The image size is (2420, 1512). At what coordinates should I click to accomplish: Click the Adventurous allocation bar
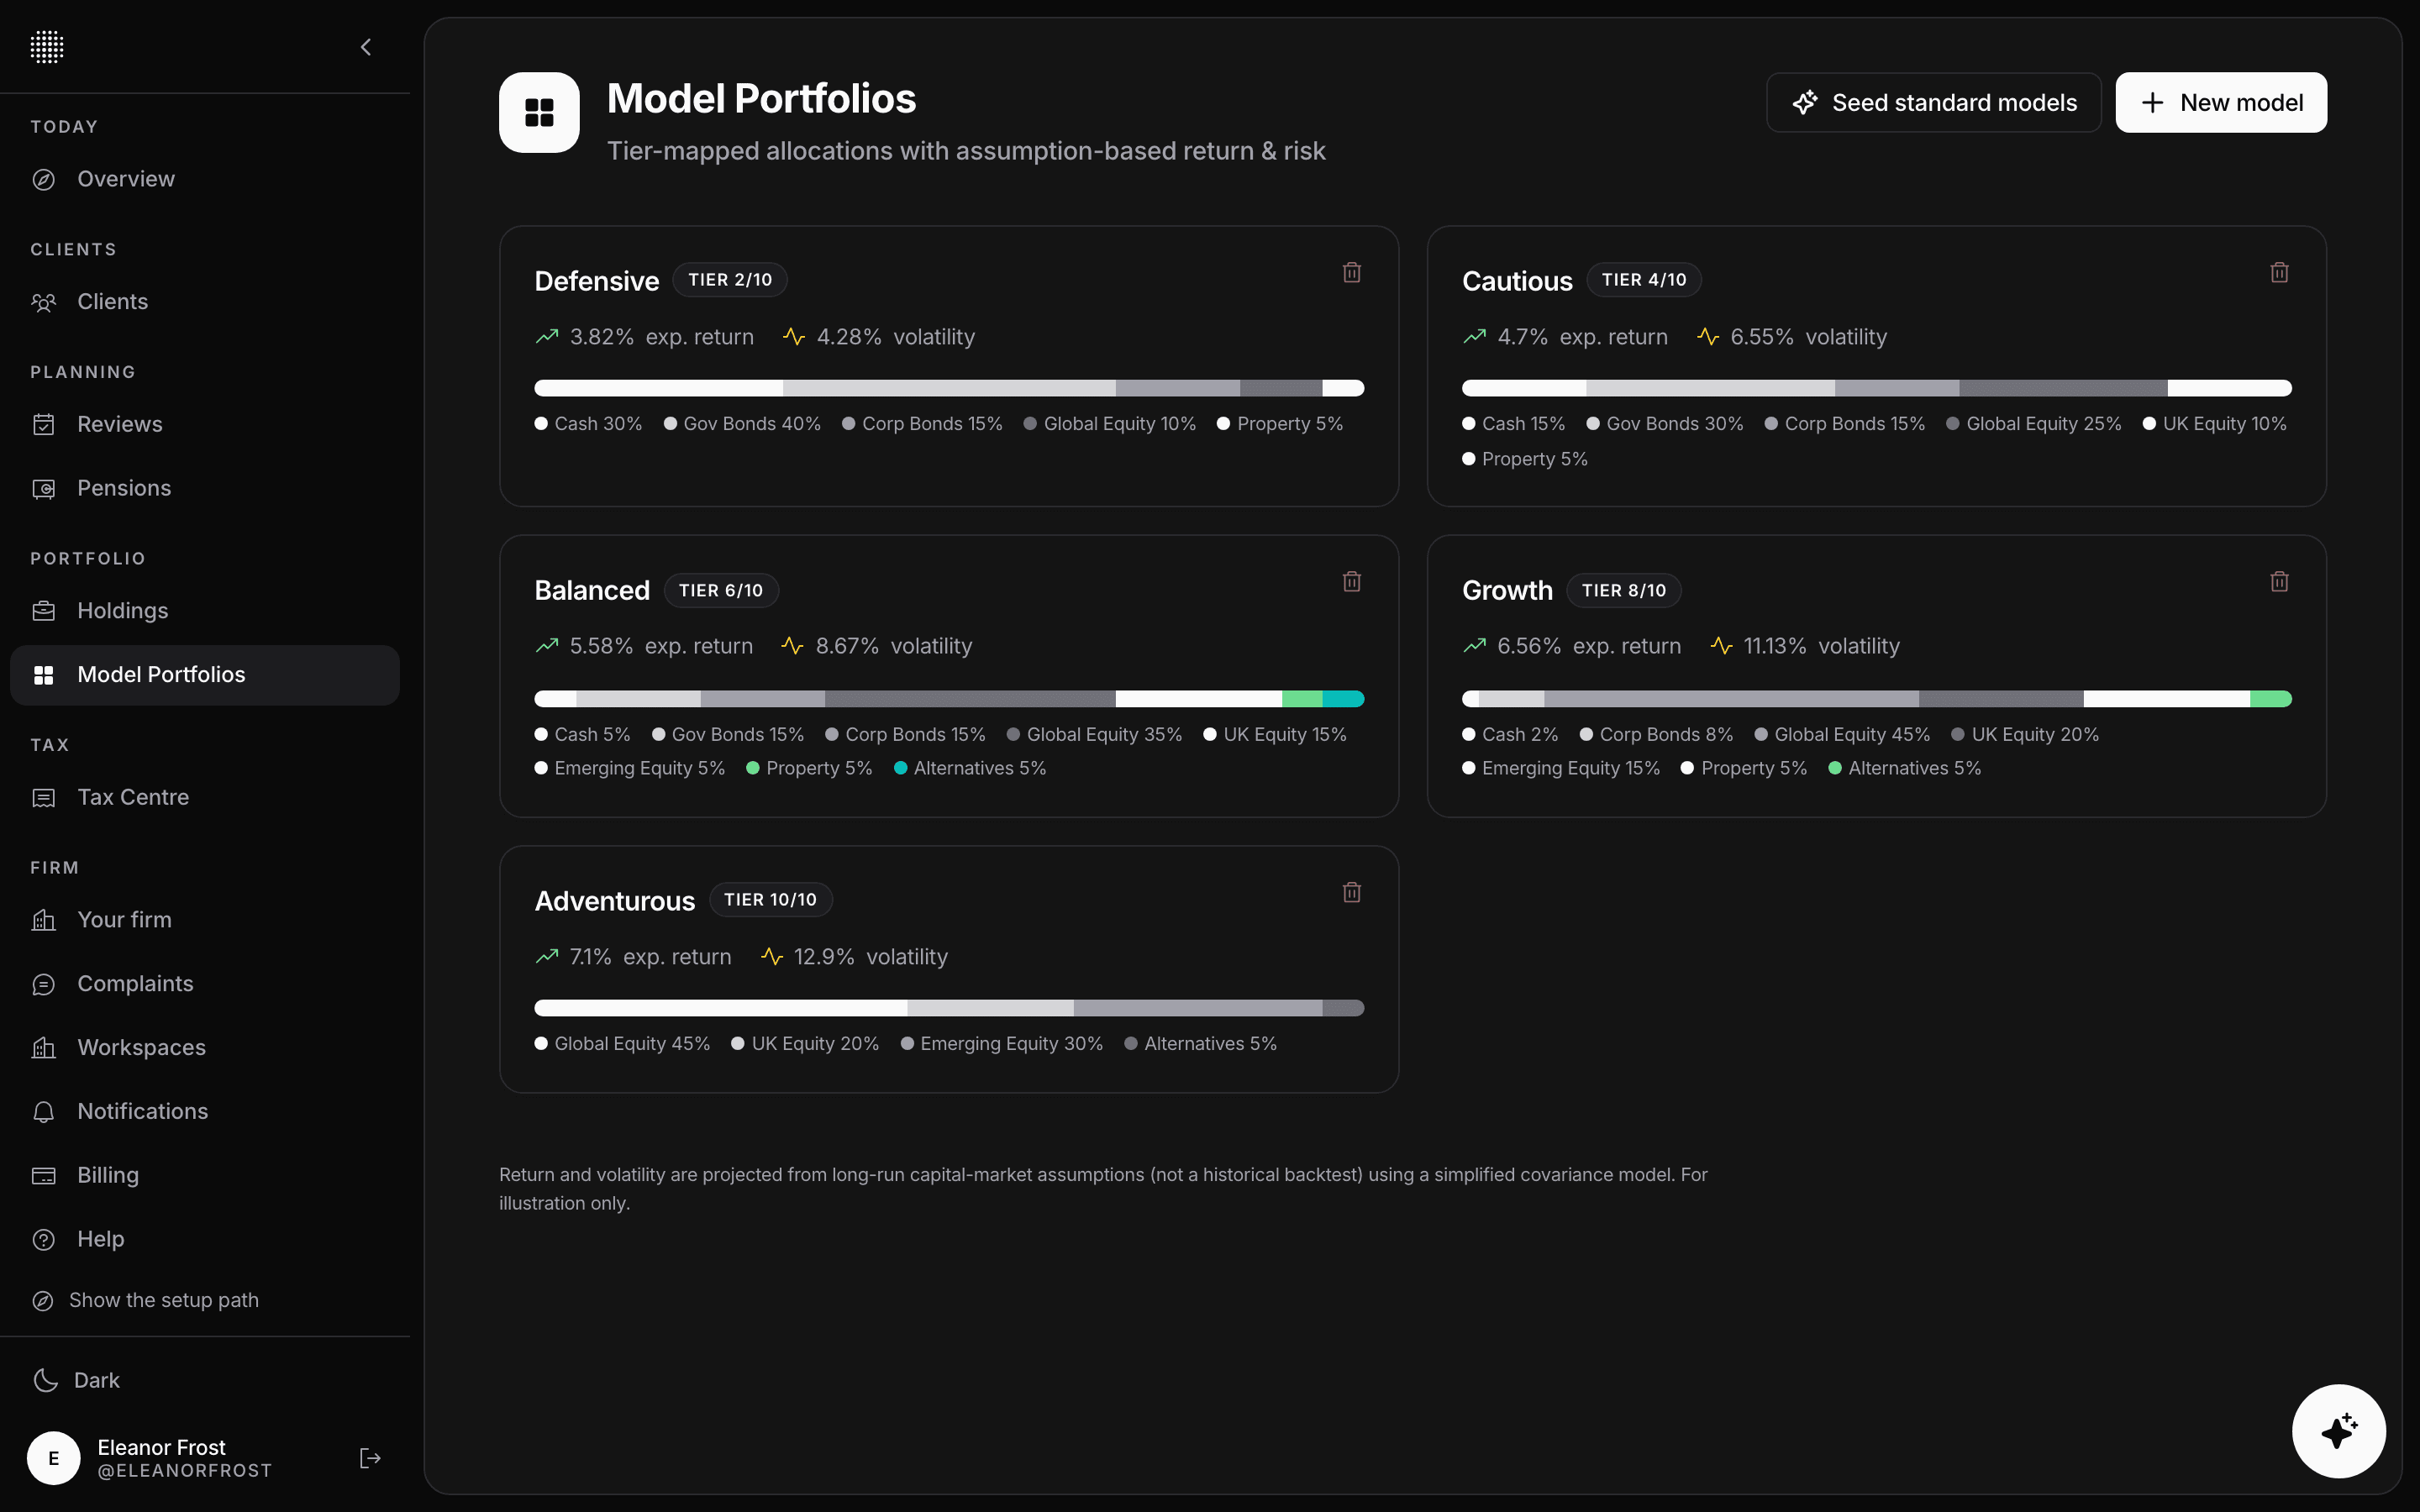(x=949, y=1008)
